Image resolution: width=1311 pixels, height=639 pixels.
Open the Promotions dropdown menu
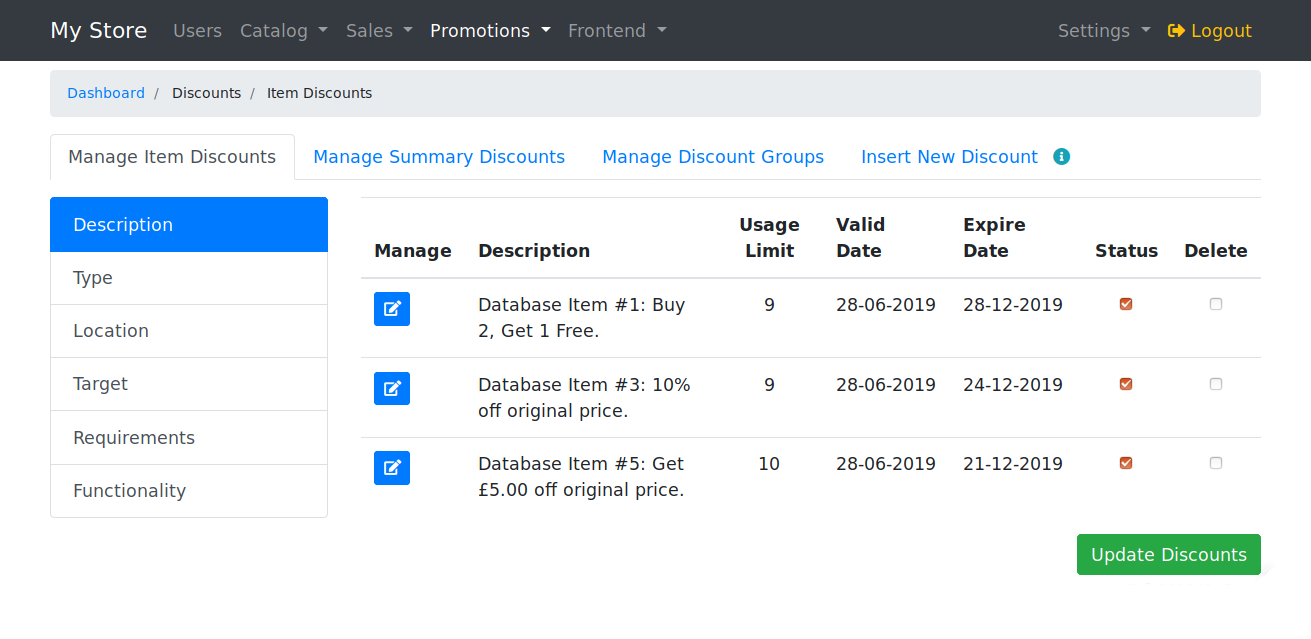pos(490,31)
